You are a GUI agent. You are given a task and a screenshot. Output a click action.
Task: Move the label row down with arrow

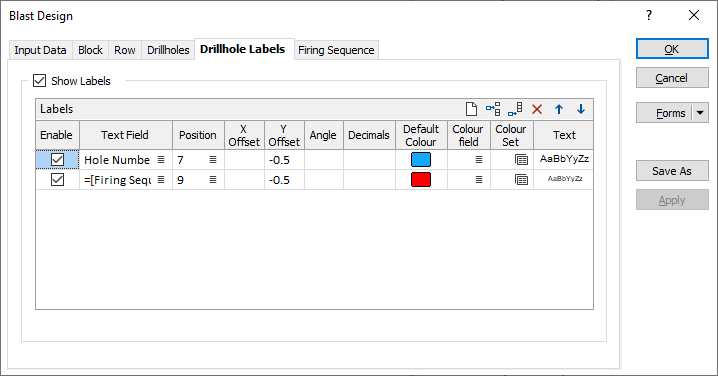(581, 109)
